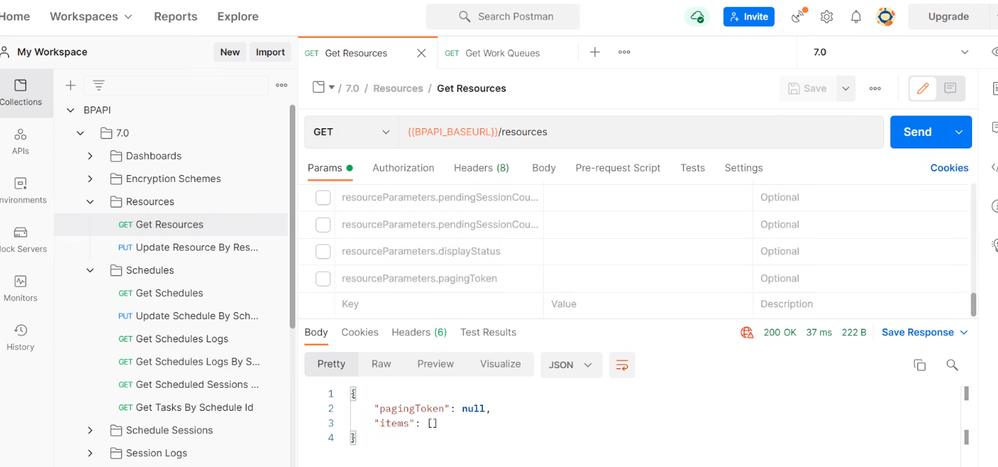Click the plus icon to create collection
Viewport: 998px width, 467px height.
coord(70,86)
